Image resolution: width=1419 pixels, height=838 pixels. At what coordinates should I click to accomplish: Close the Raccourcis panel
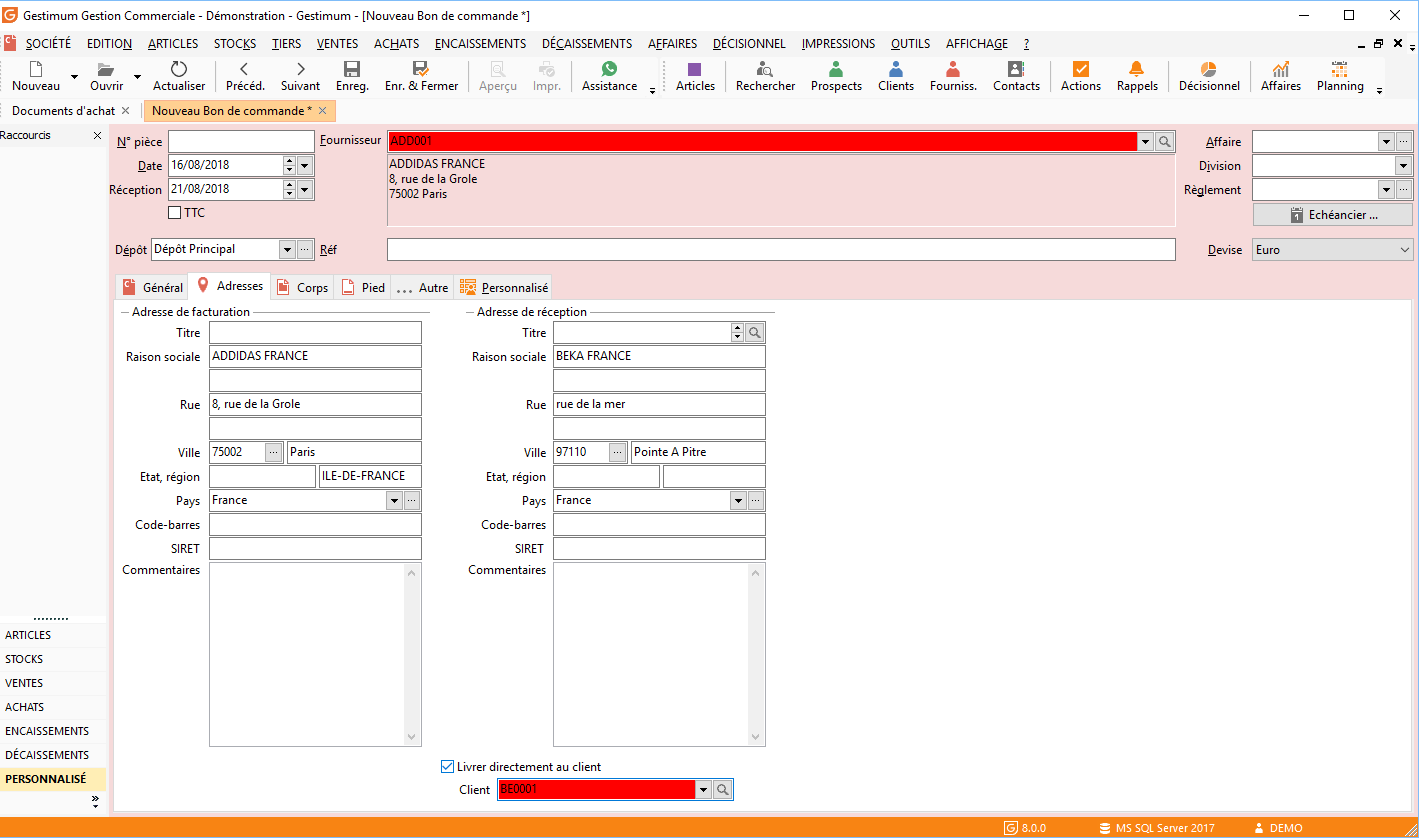[97, 135]
